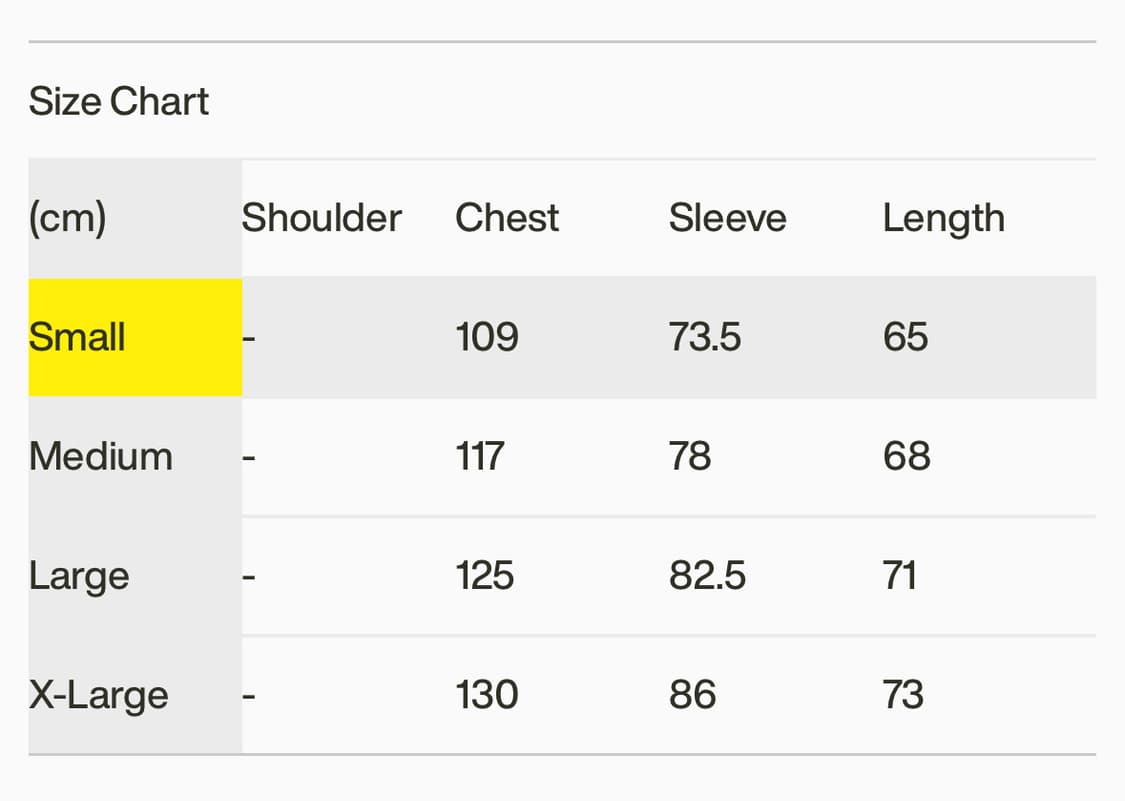Image resolution: width=1125 pixels, height=801 pixels.
Task: Select the (cm) unit header cell
Action: coord(67,218)
